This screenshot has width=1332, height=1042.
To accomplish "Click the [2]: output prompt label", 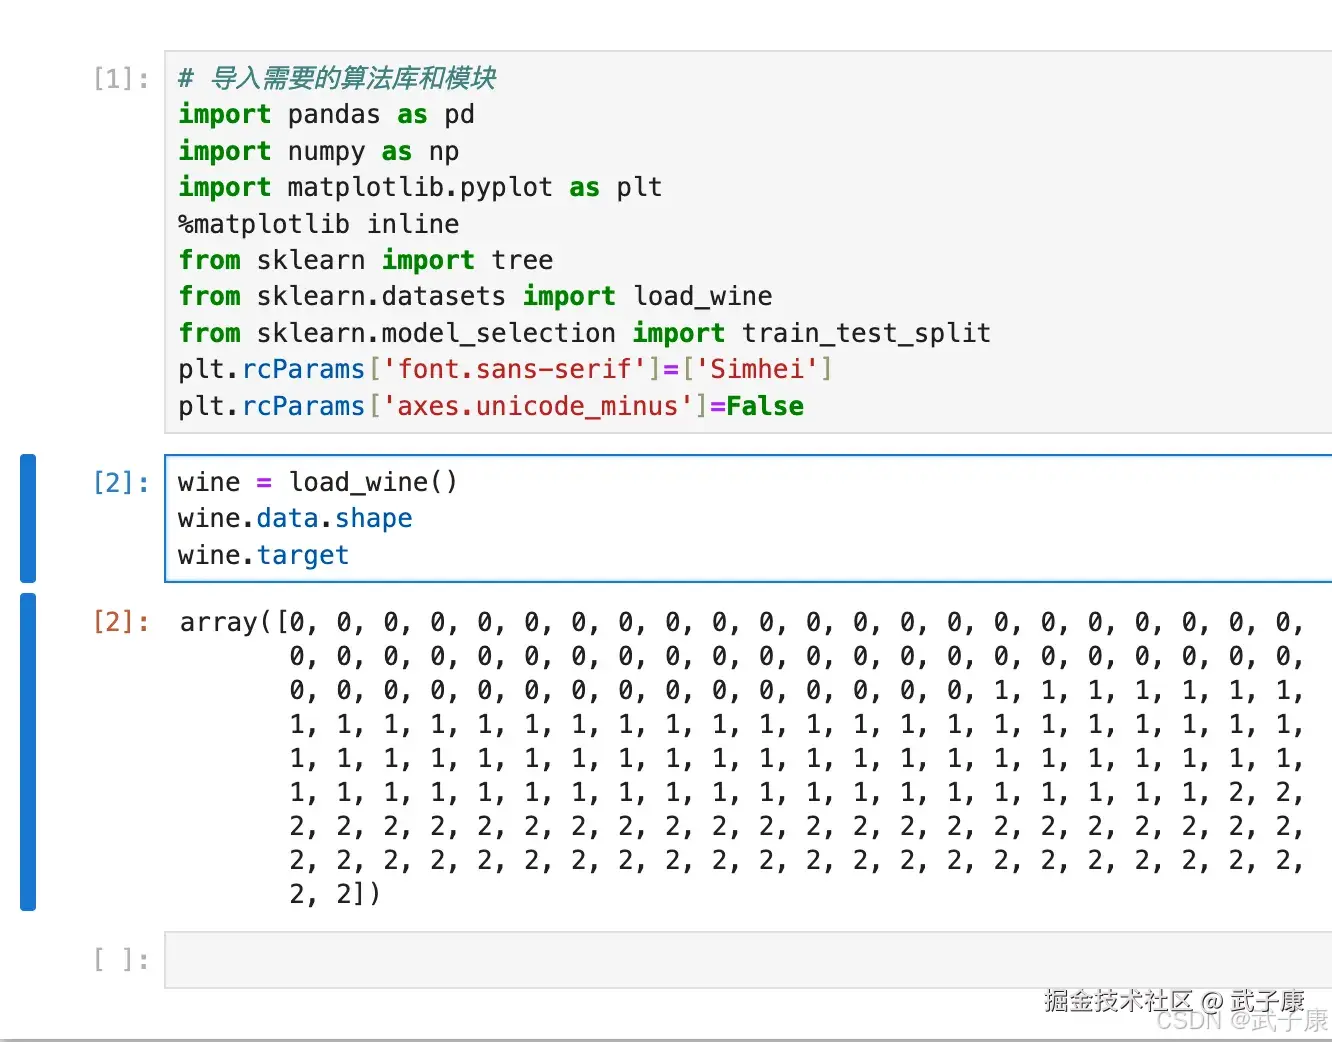I will point(119,622).
